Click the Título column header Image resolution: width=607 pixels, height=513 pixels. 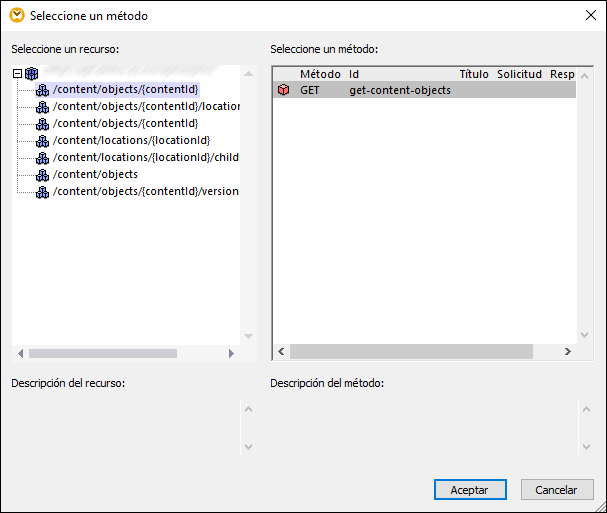[x=473, y=74]
